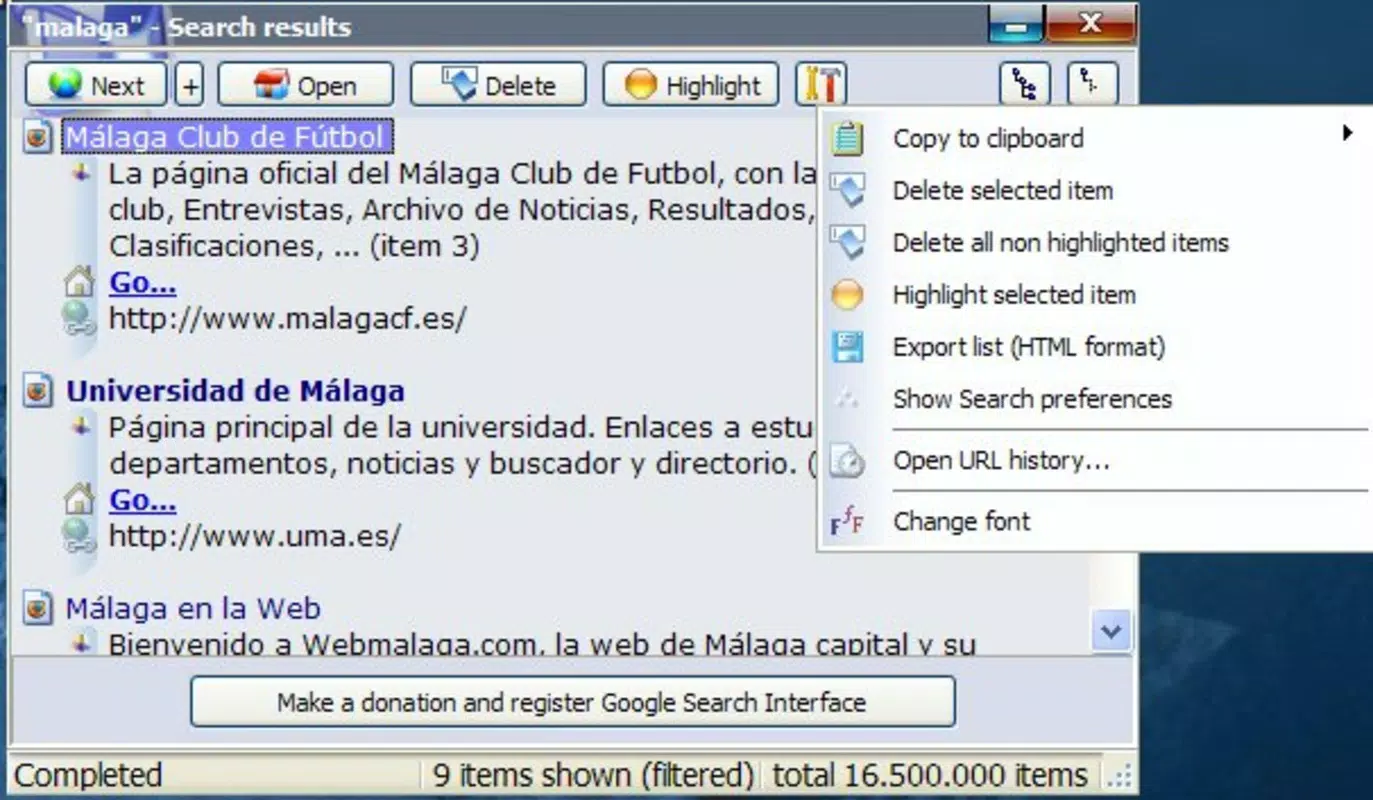Viewport: 1373px width, 800px height.
Task: Click La página oficial del Málaga description
Action: pos(462,209)
